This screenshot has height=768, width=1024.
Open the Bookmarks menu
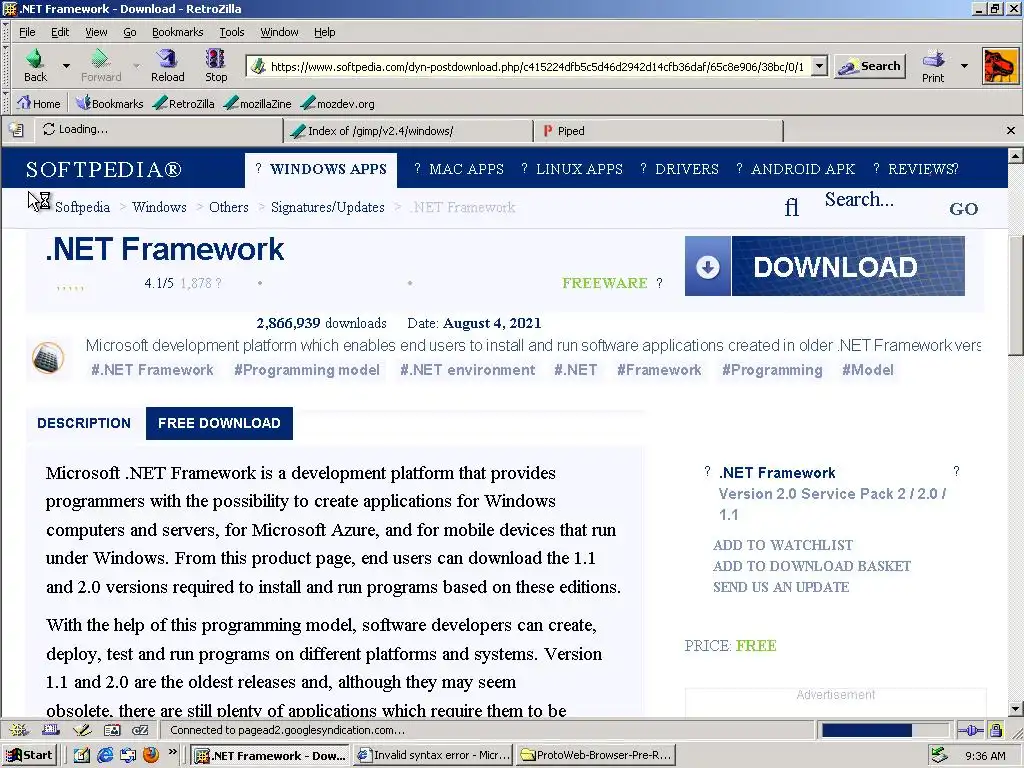177,32
